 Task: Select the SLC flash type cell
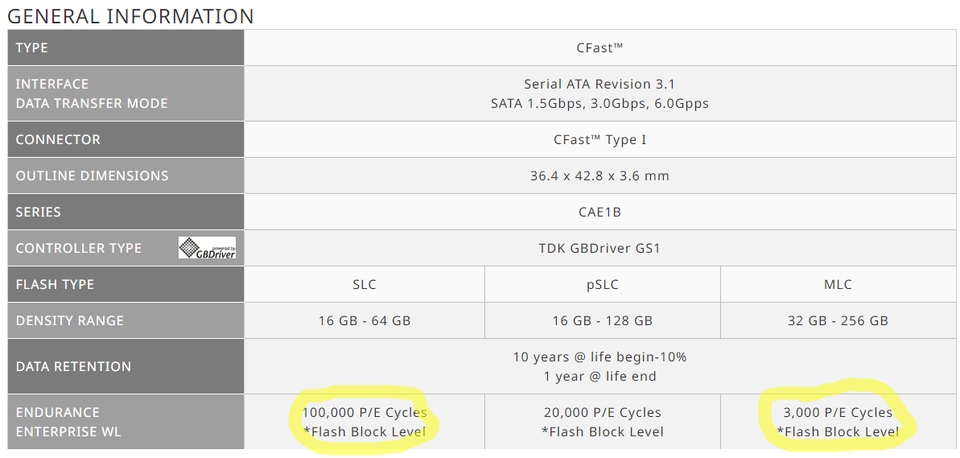coord(364,284)
